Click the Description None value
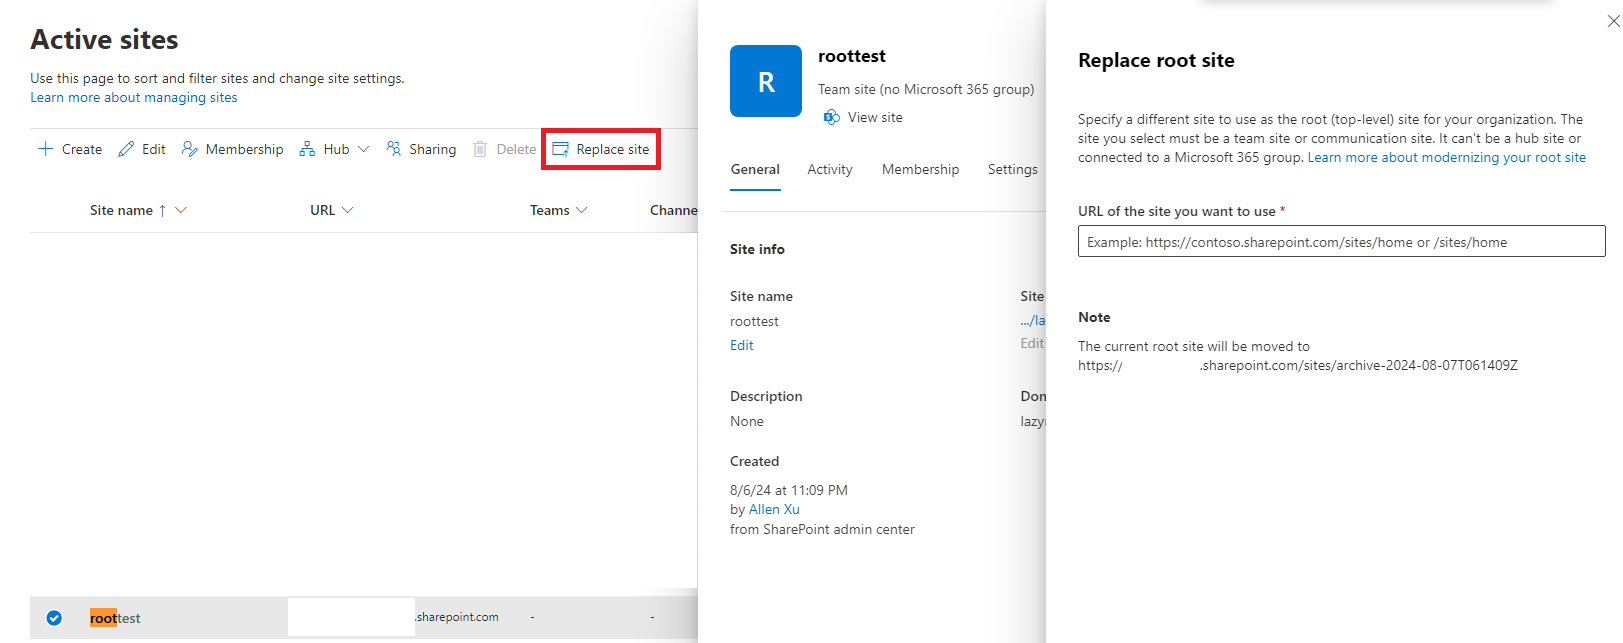The height and width of the screenshot is (643, 1623). (747, 421)
